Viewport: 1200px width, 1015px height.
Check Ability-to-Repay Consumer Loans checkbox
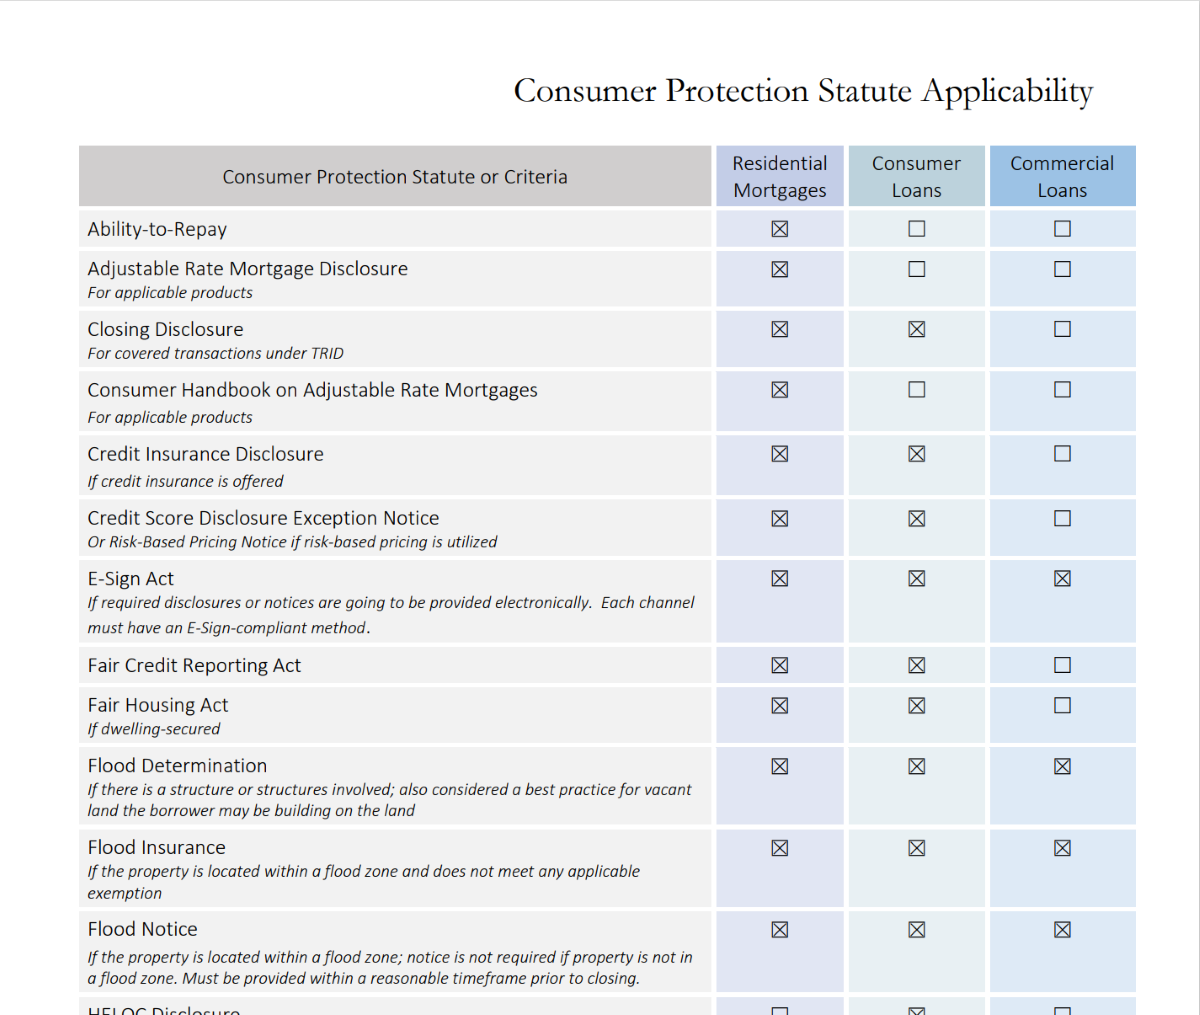coord(917,229)
